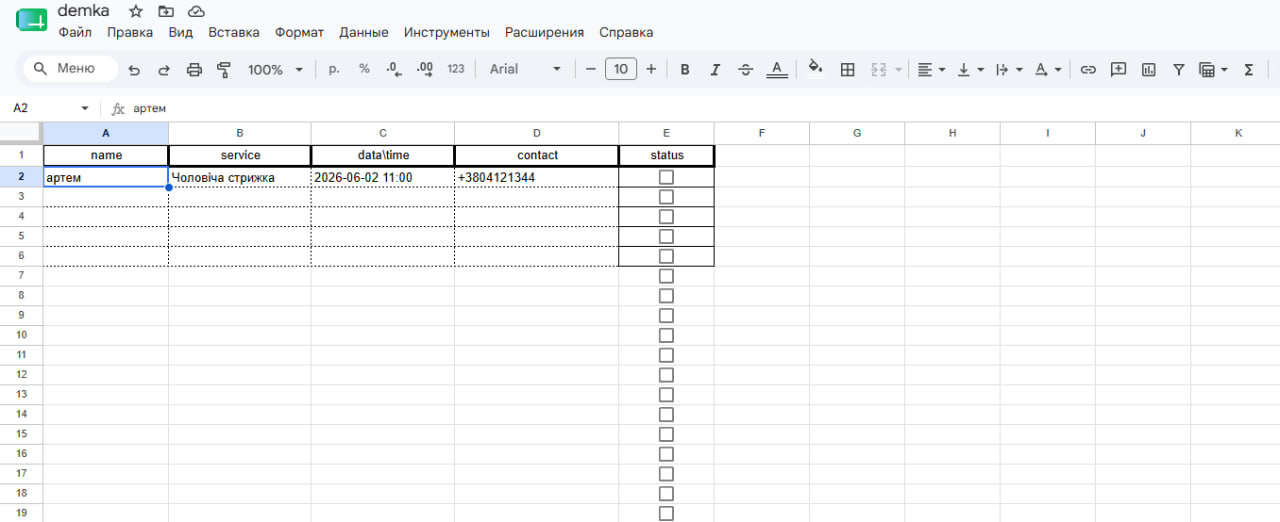Open the filter views dropdown
Image resolution: width=1280 pixels, height=522 pixels.
1213,70
